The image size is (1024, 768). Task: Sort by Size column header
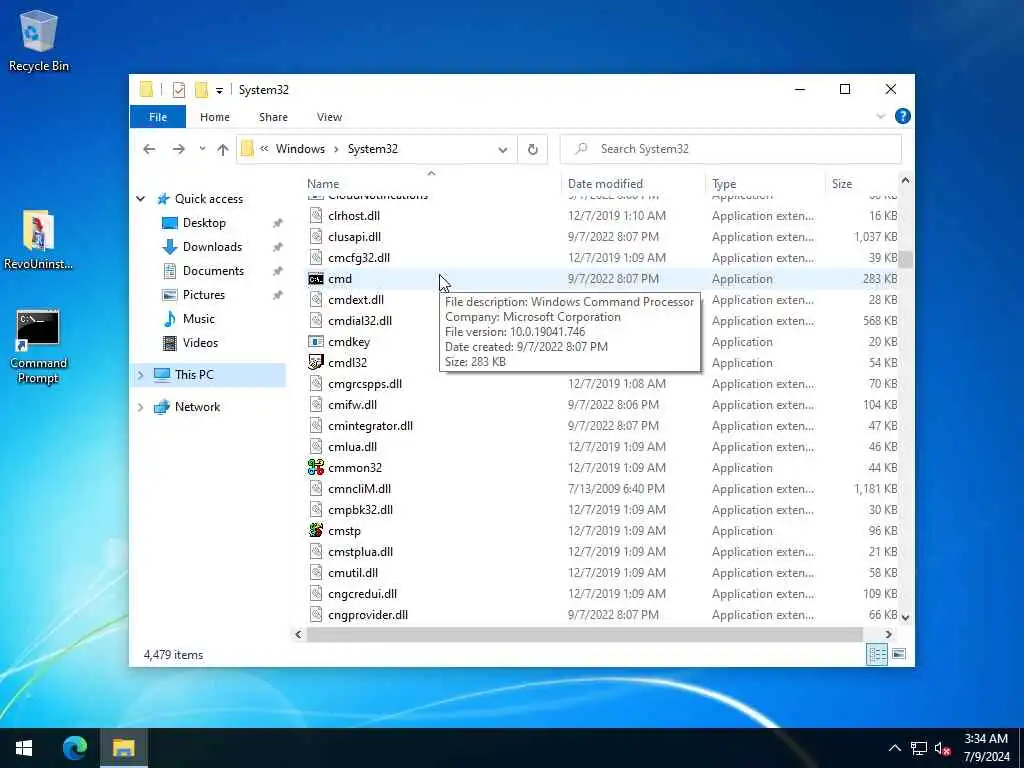[862, 184]
